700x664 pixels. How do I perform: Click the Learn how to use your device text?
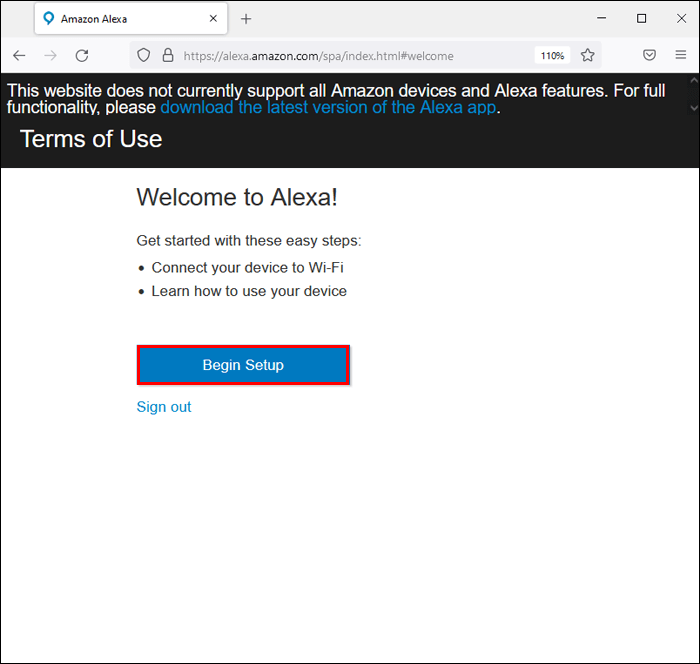(249, 291)
